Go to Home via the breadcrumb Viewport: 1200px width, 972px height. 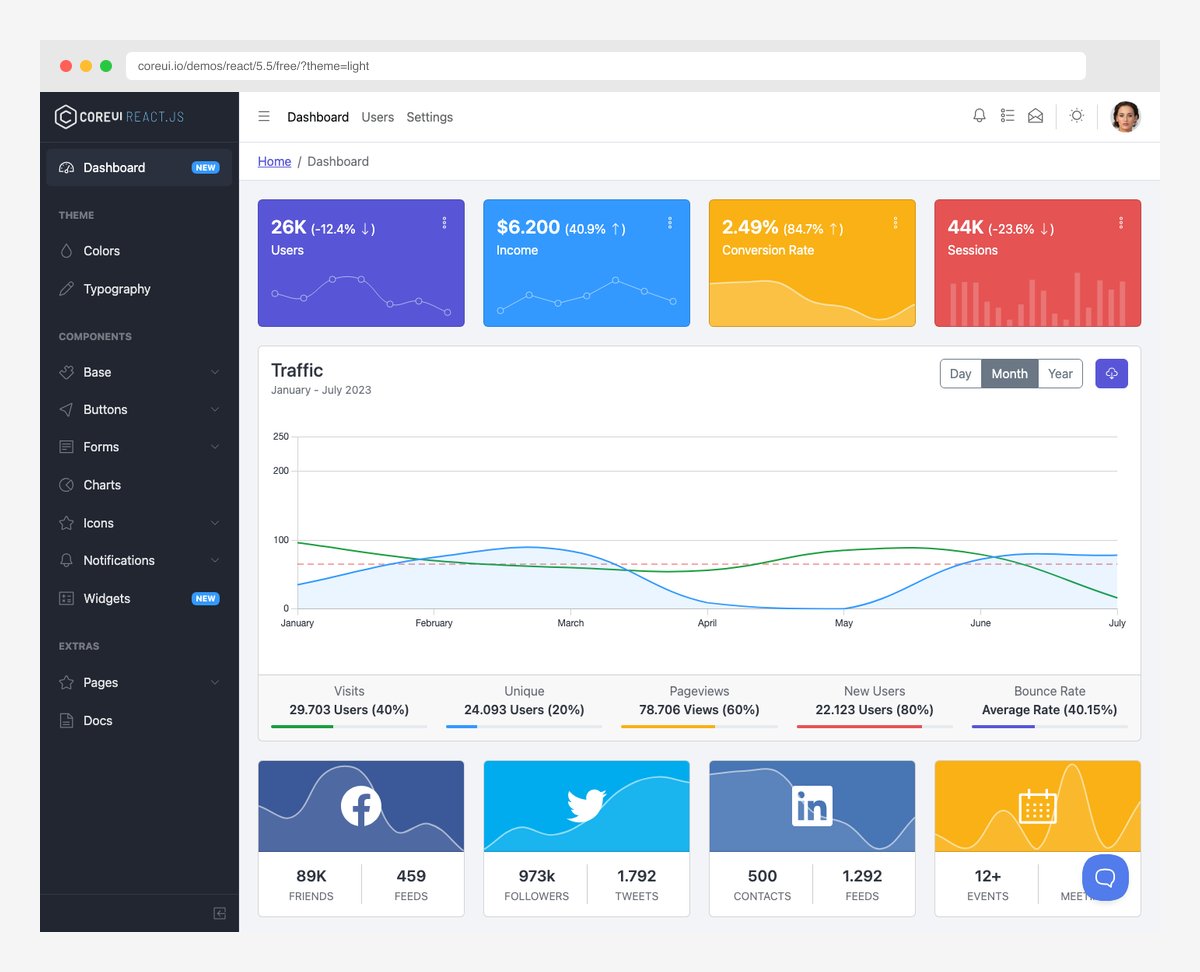[274, 161]
